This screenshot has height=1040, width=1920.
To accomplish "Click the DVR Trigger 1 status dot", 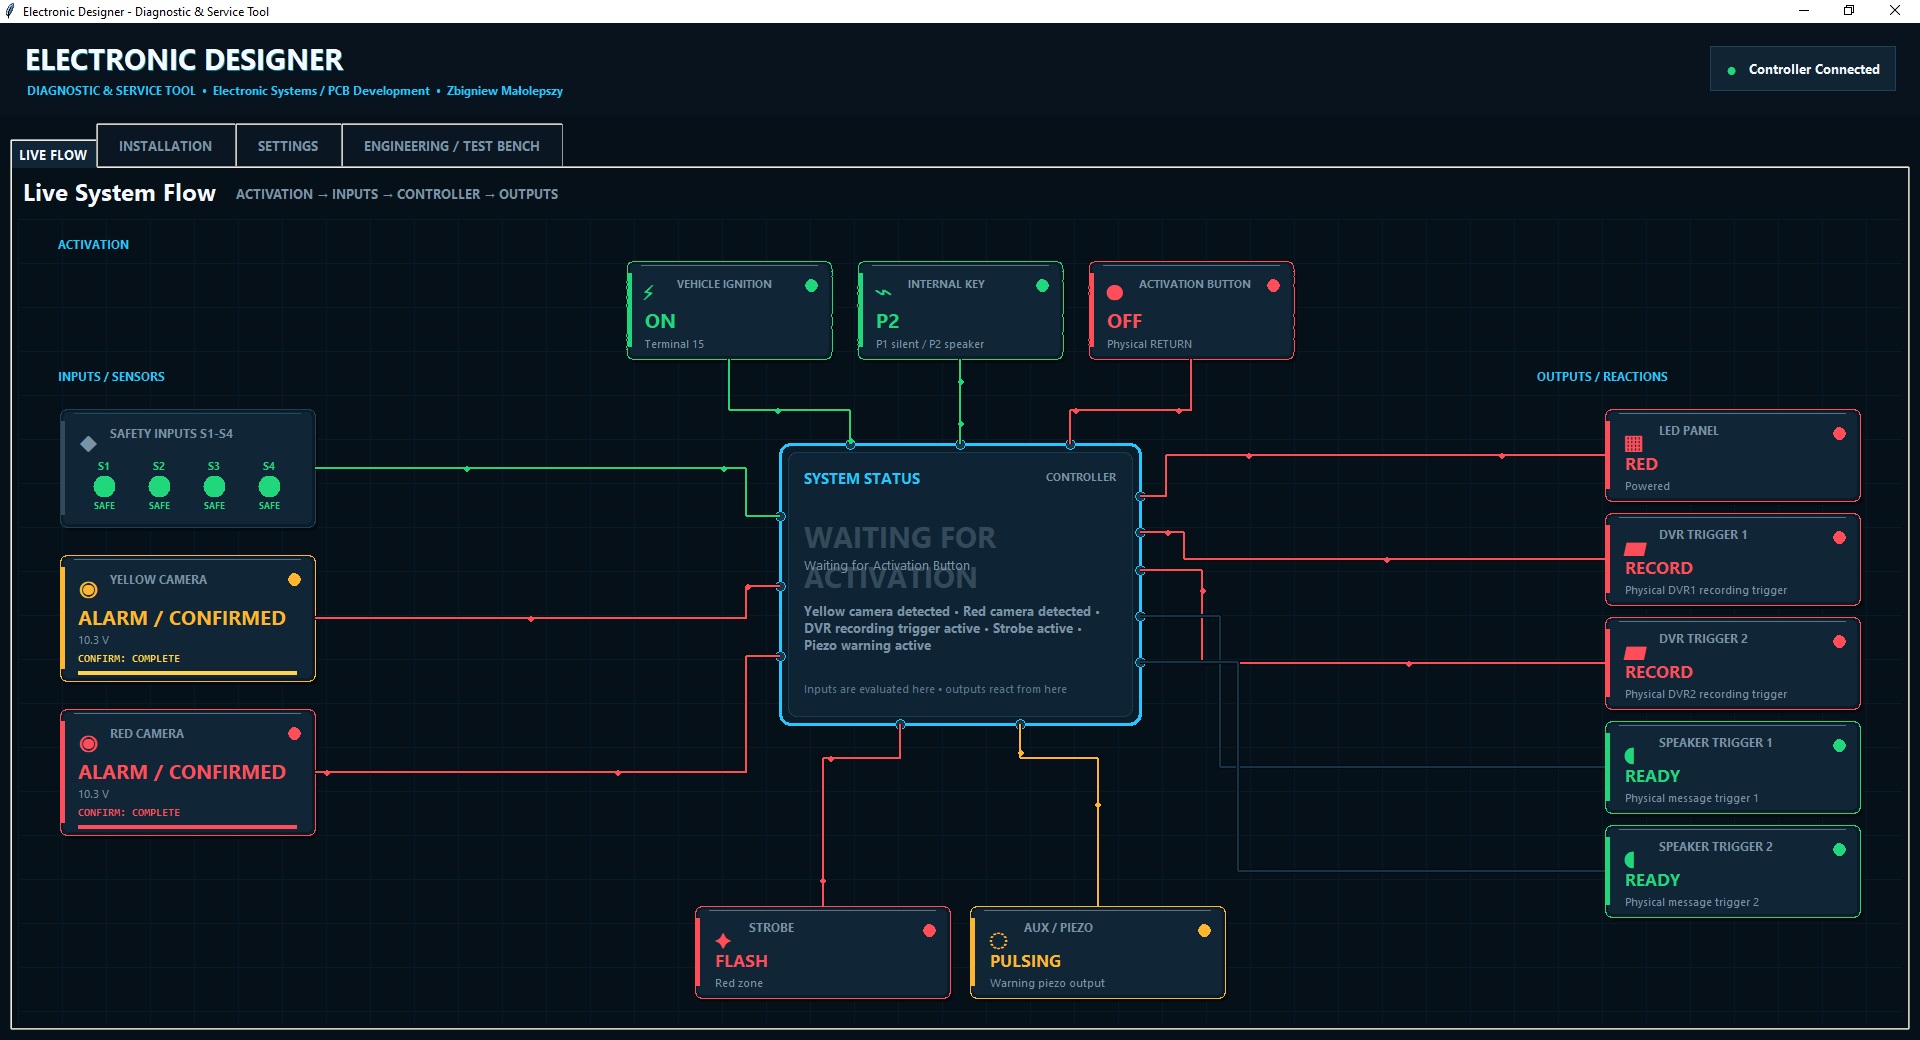I will (x=1839, y=537).
